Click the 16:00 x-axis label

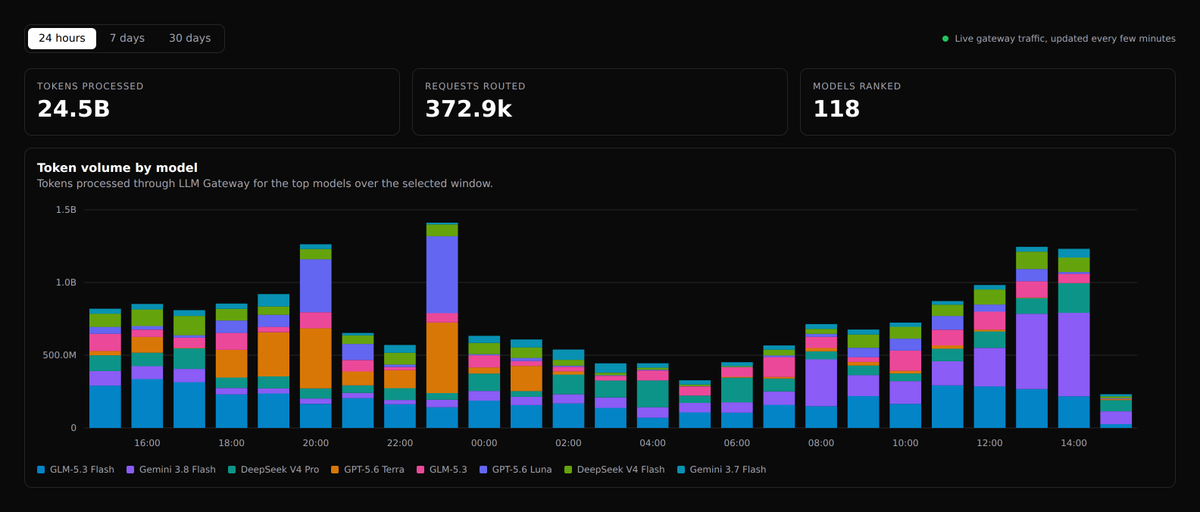tap(147, 443)
